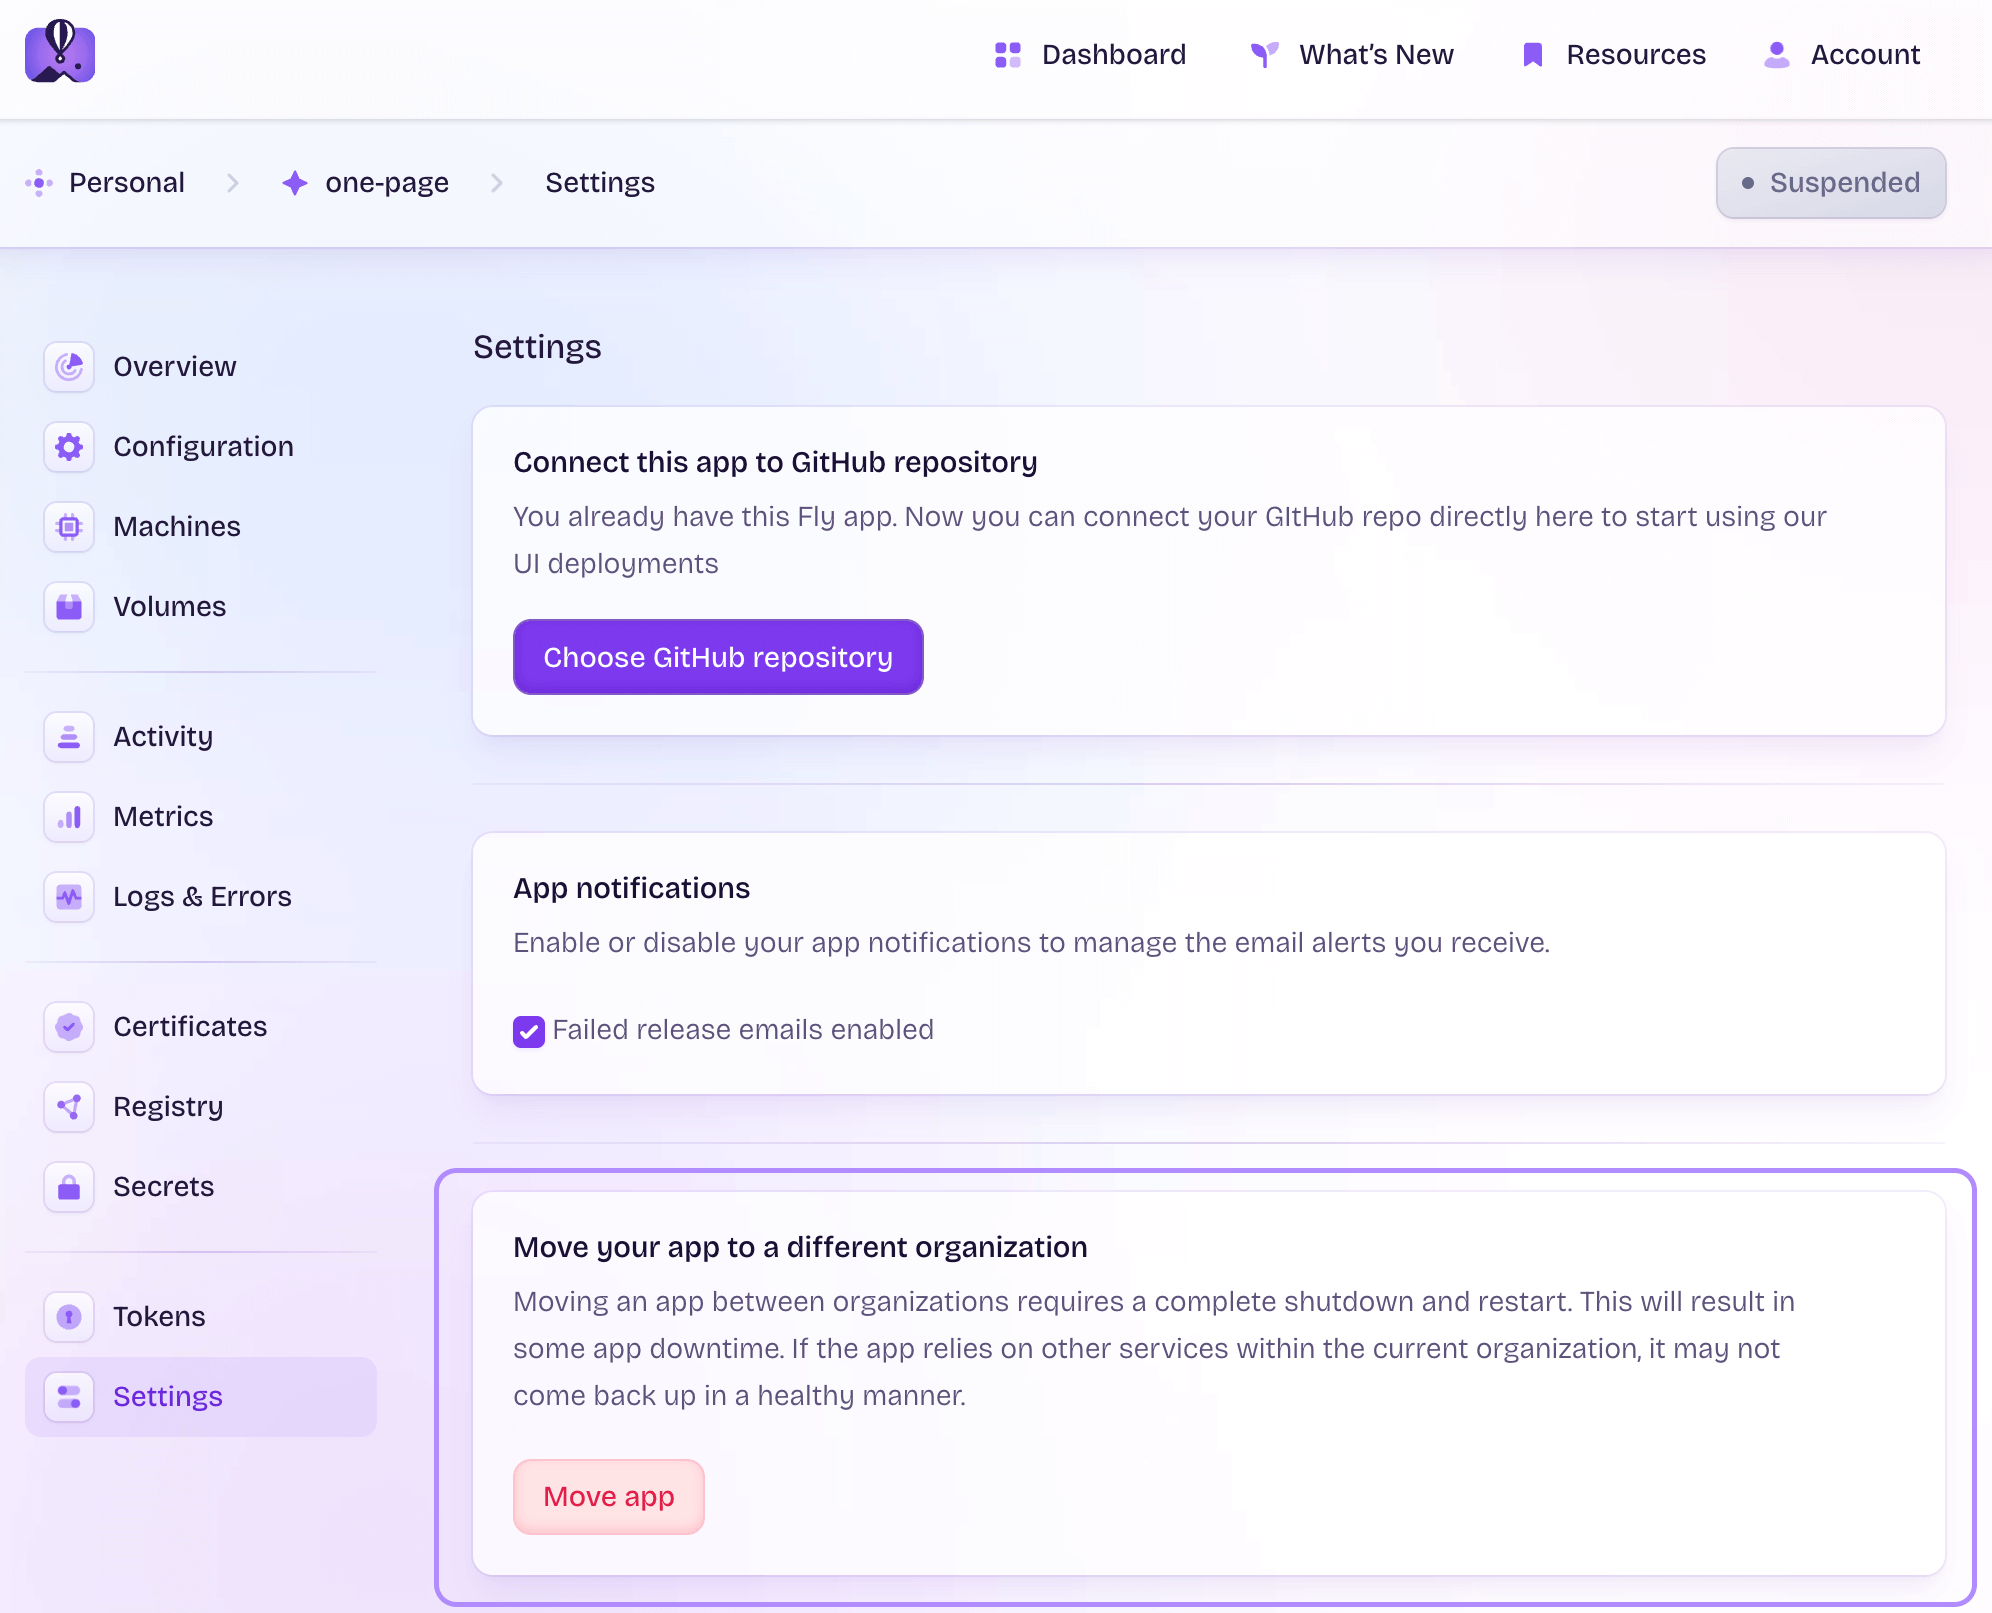The height and width of the screenshot is (1613, 1992).
Task: Expand the Personal breadcrumb chevron
Action: tap(234, 183)
